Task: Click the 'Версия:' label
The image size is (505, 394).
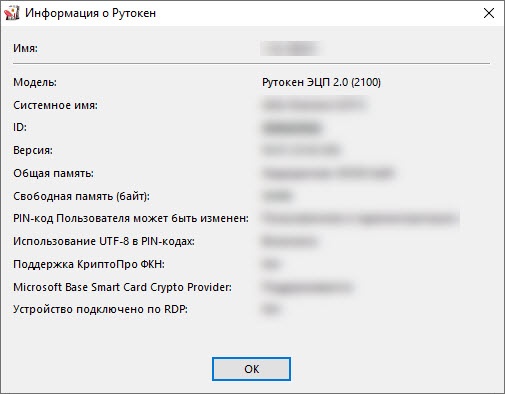Action: [x=33, y=150]
